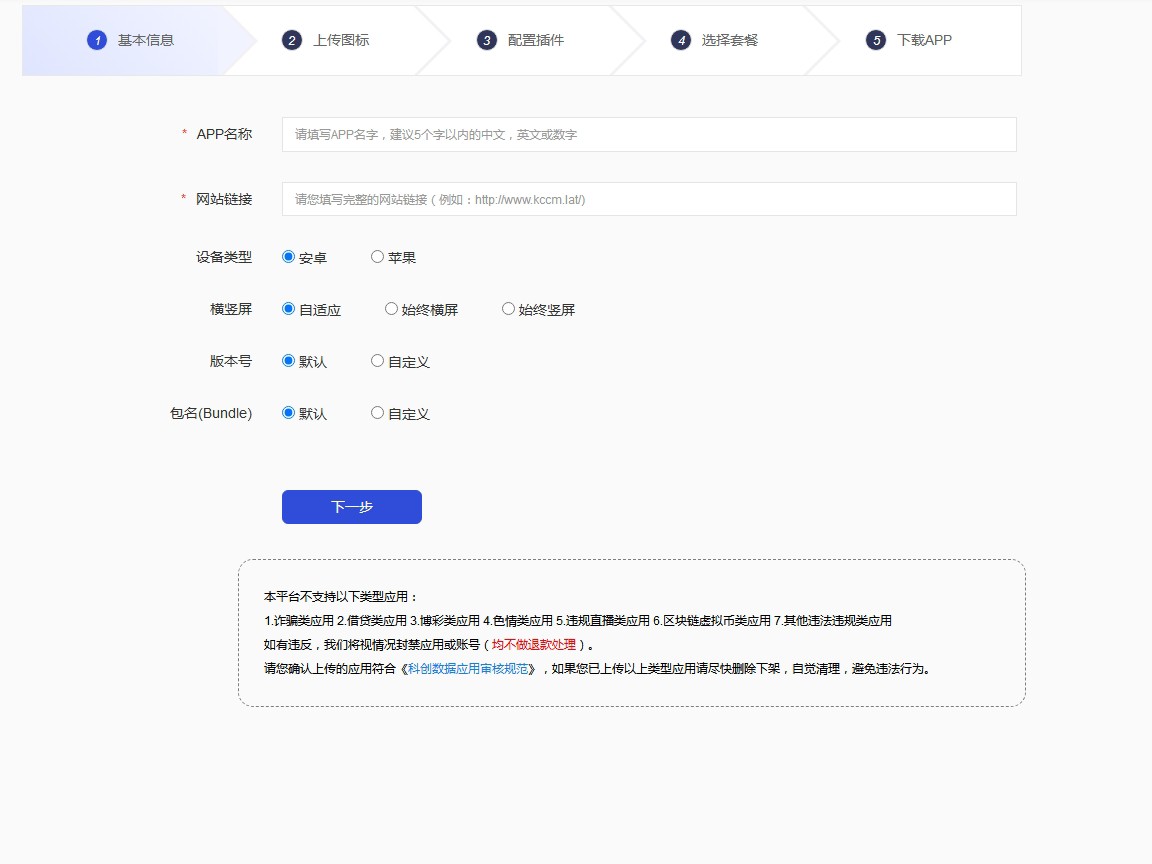Select 自定义 for 版本号
Image resolution: width=1152 pixels, height=864 pixels.
tap(378, 361)
